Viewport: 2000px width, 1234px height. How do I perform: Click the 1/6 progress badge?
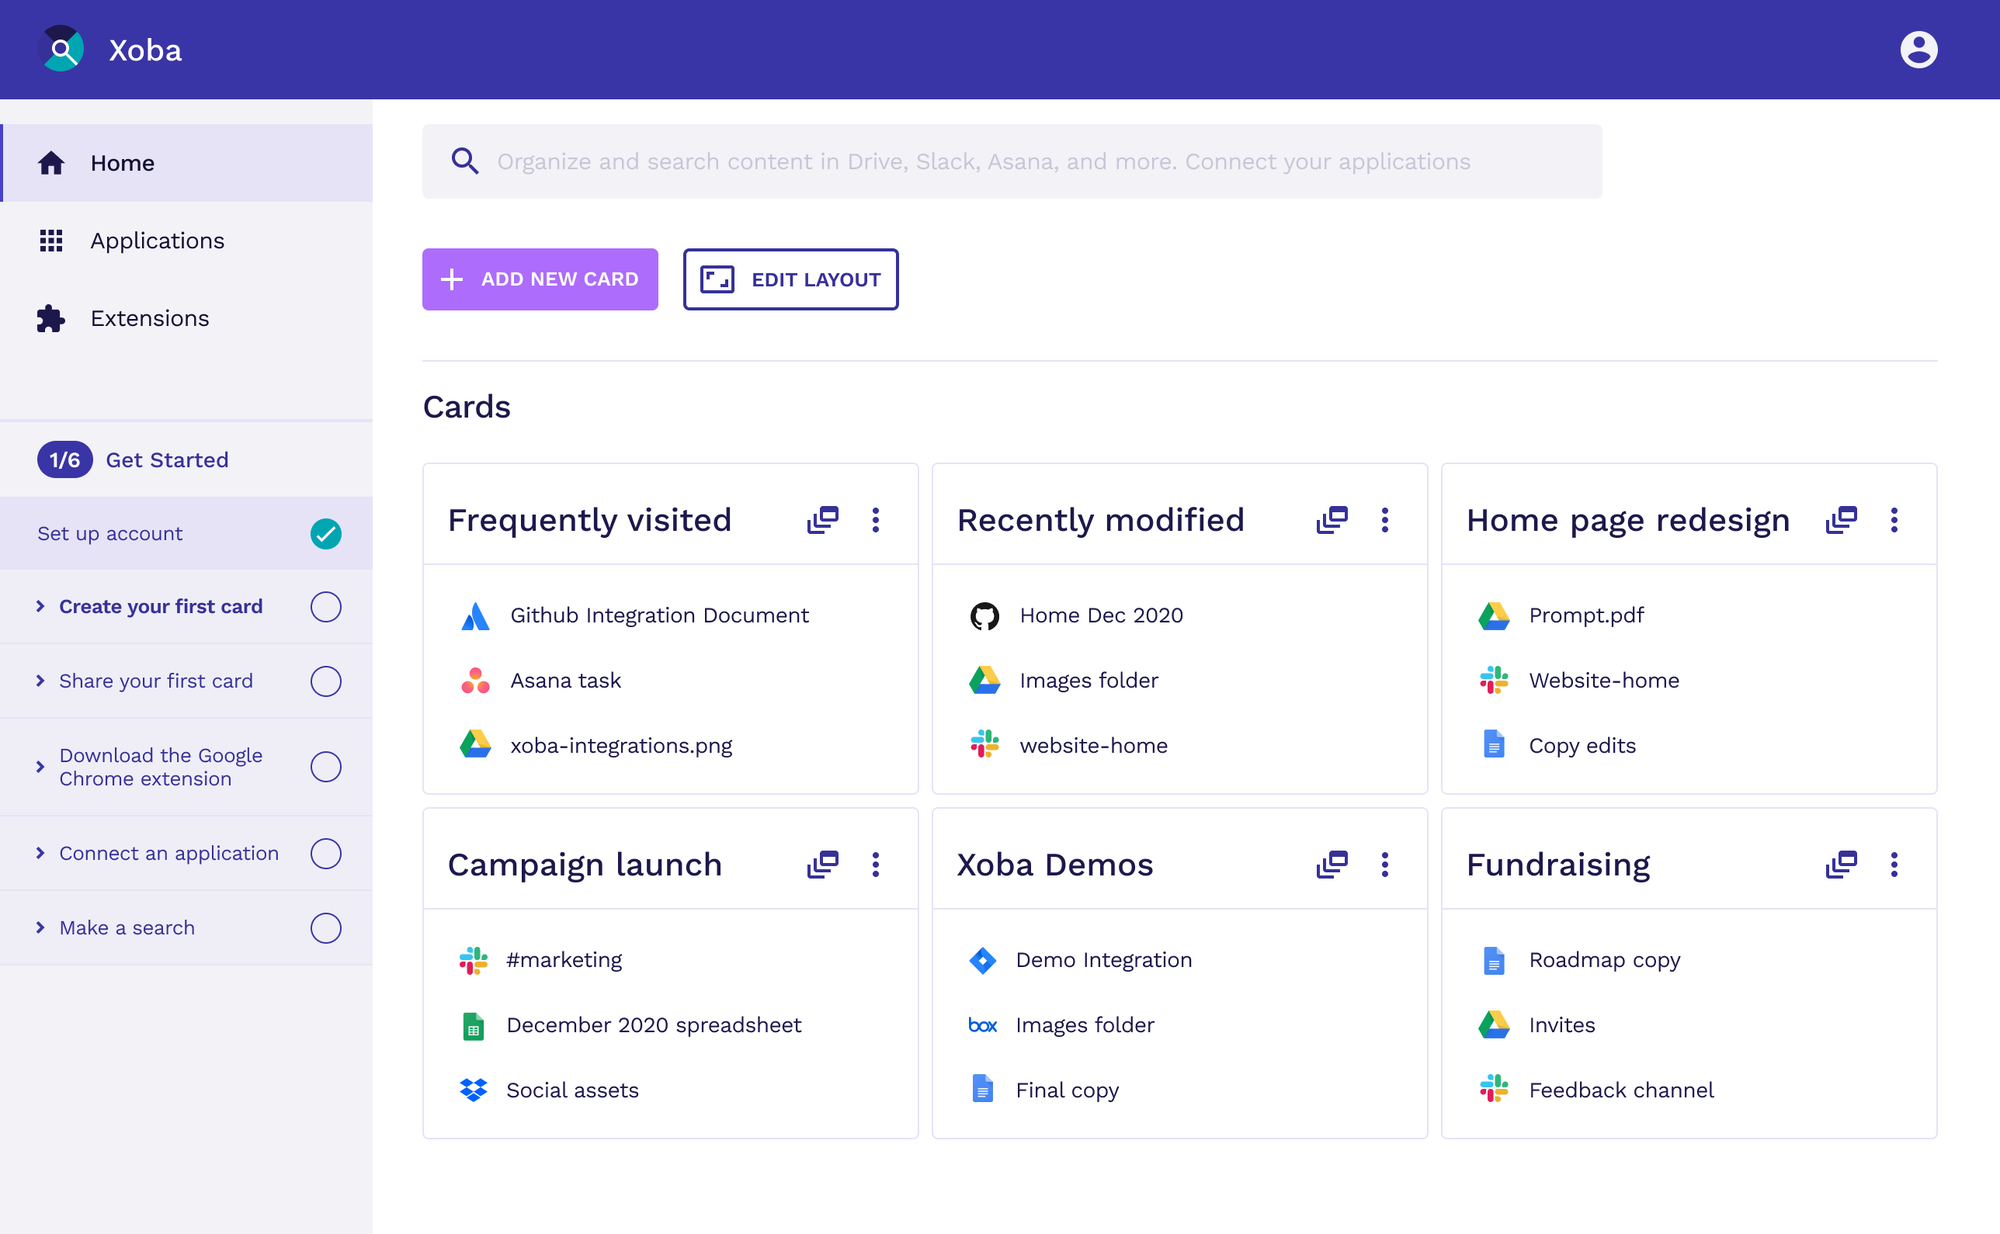[x=65, y=460]
